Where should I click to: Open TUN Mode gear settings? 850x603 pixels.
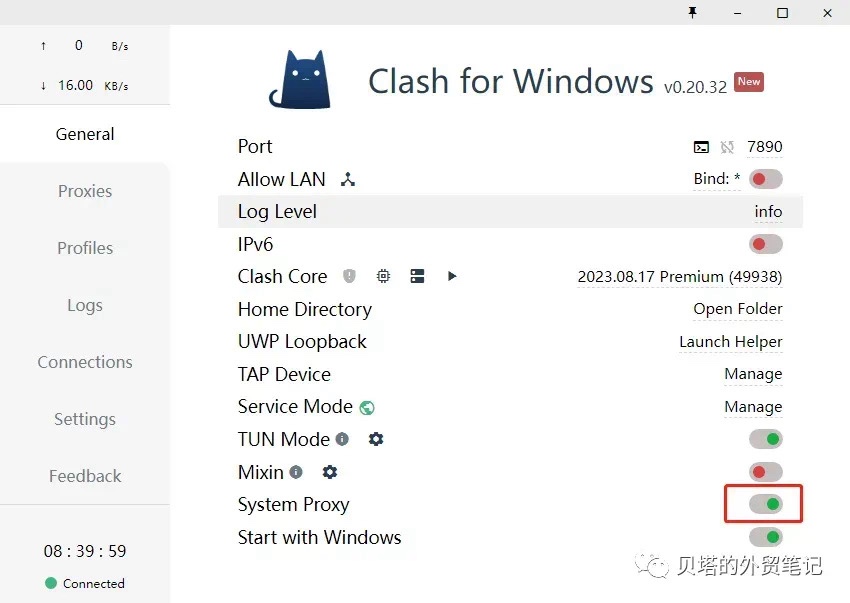coord(376,439)
